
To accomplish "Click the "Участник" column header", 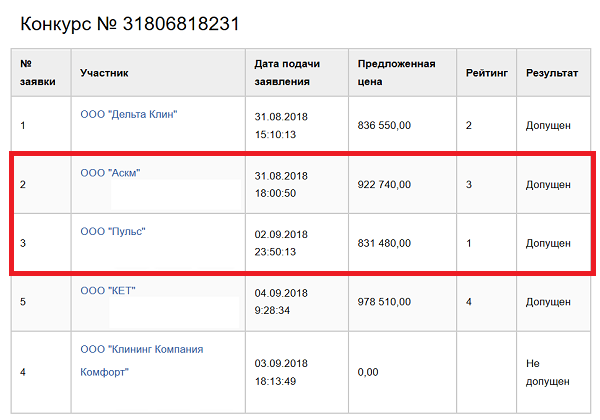I will point(104,73).
